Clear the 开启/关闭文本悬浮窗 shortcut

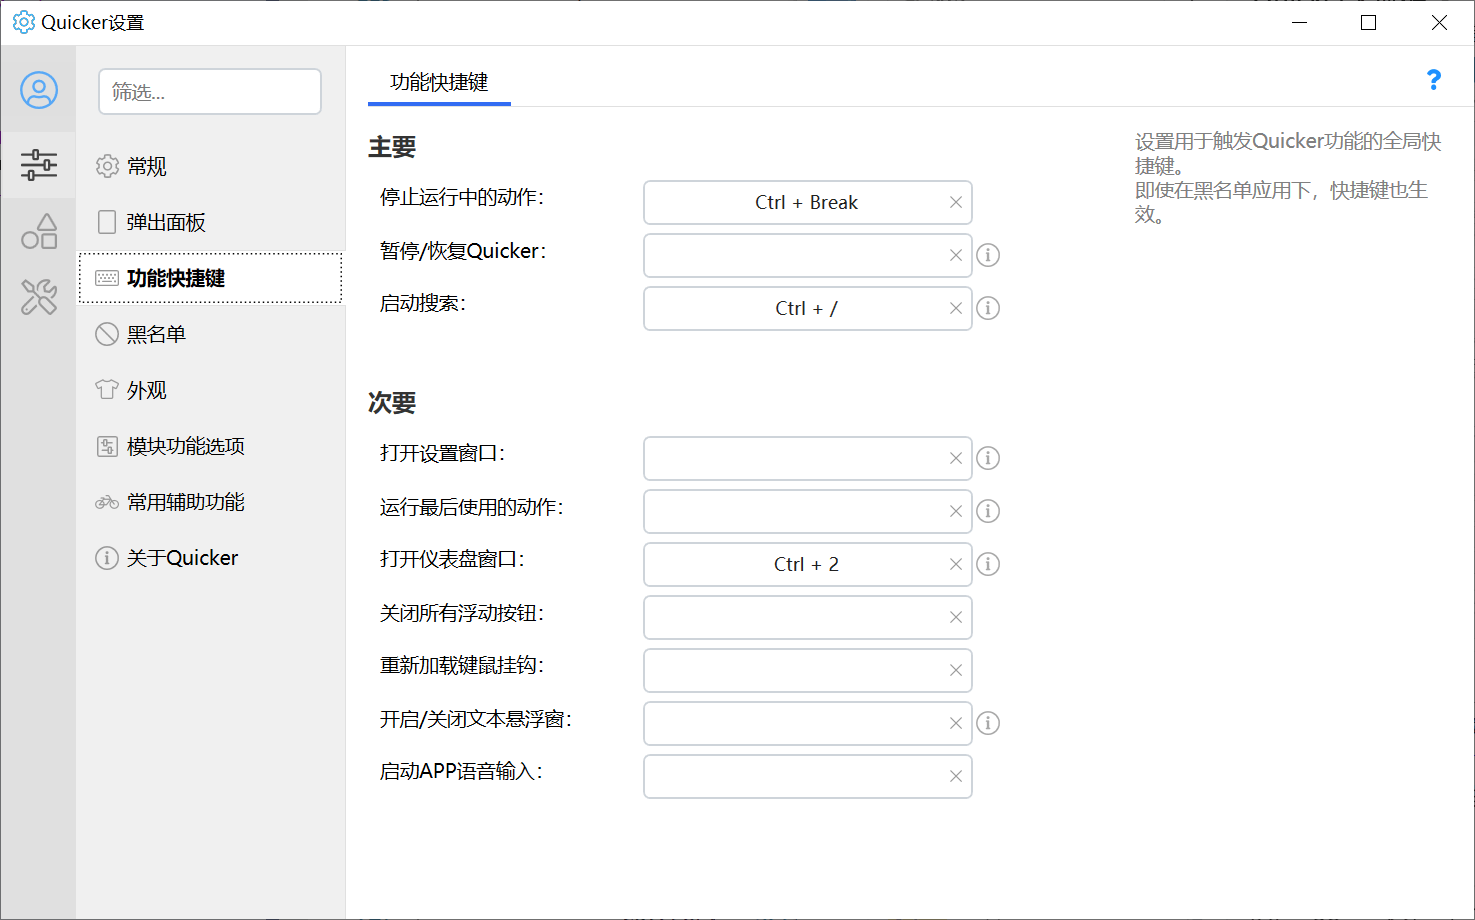(x=956, y=723)
